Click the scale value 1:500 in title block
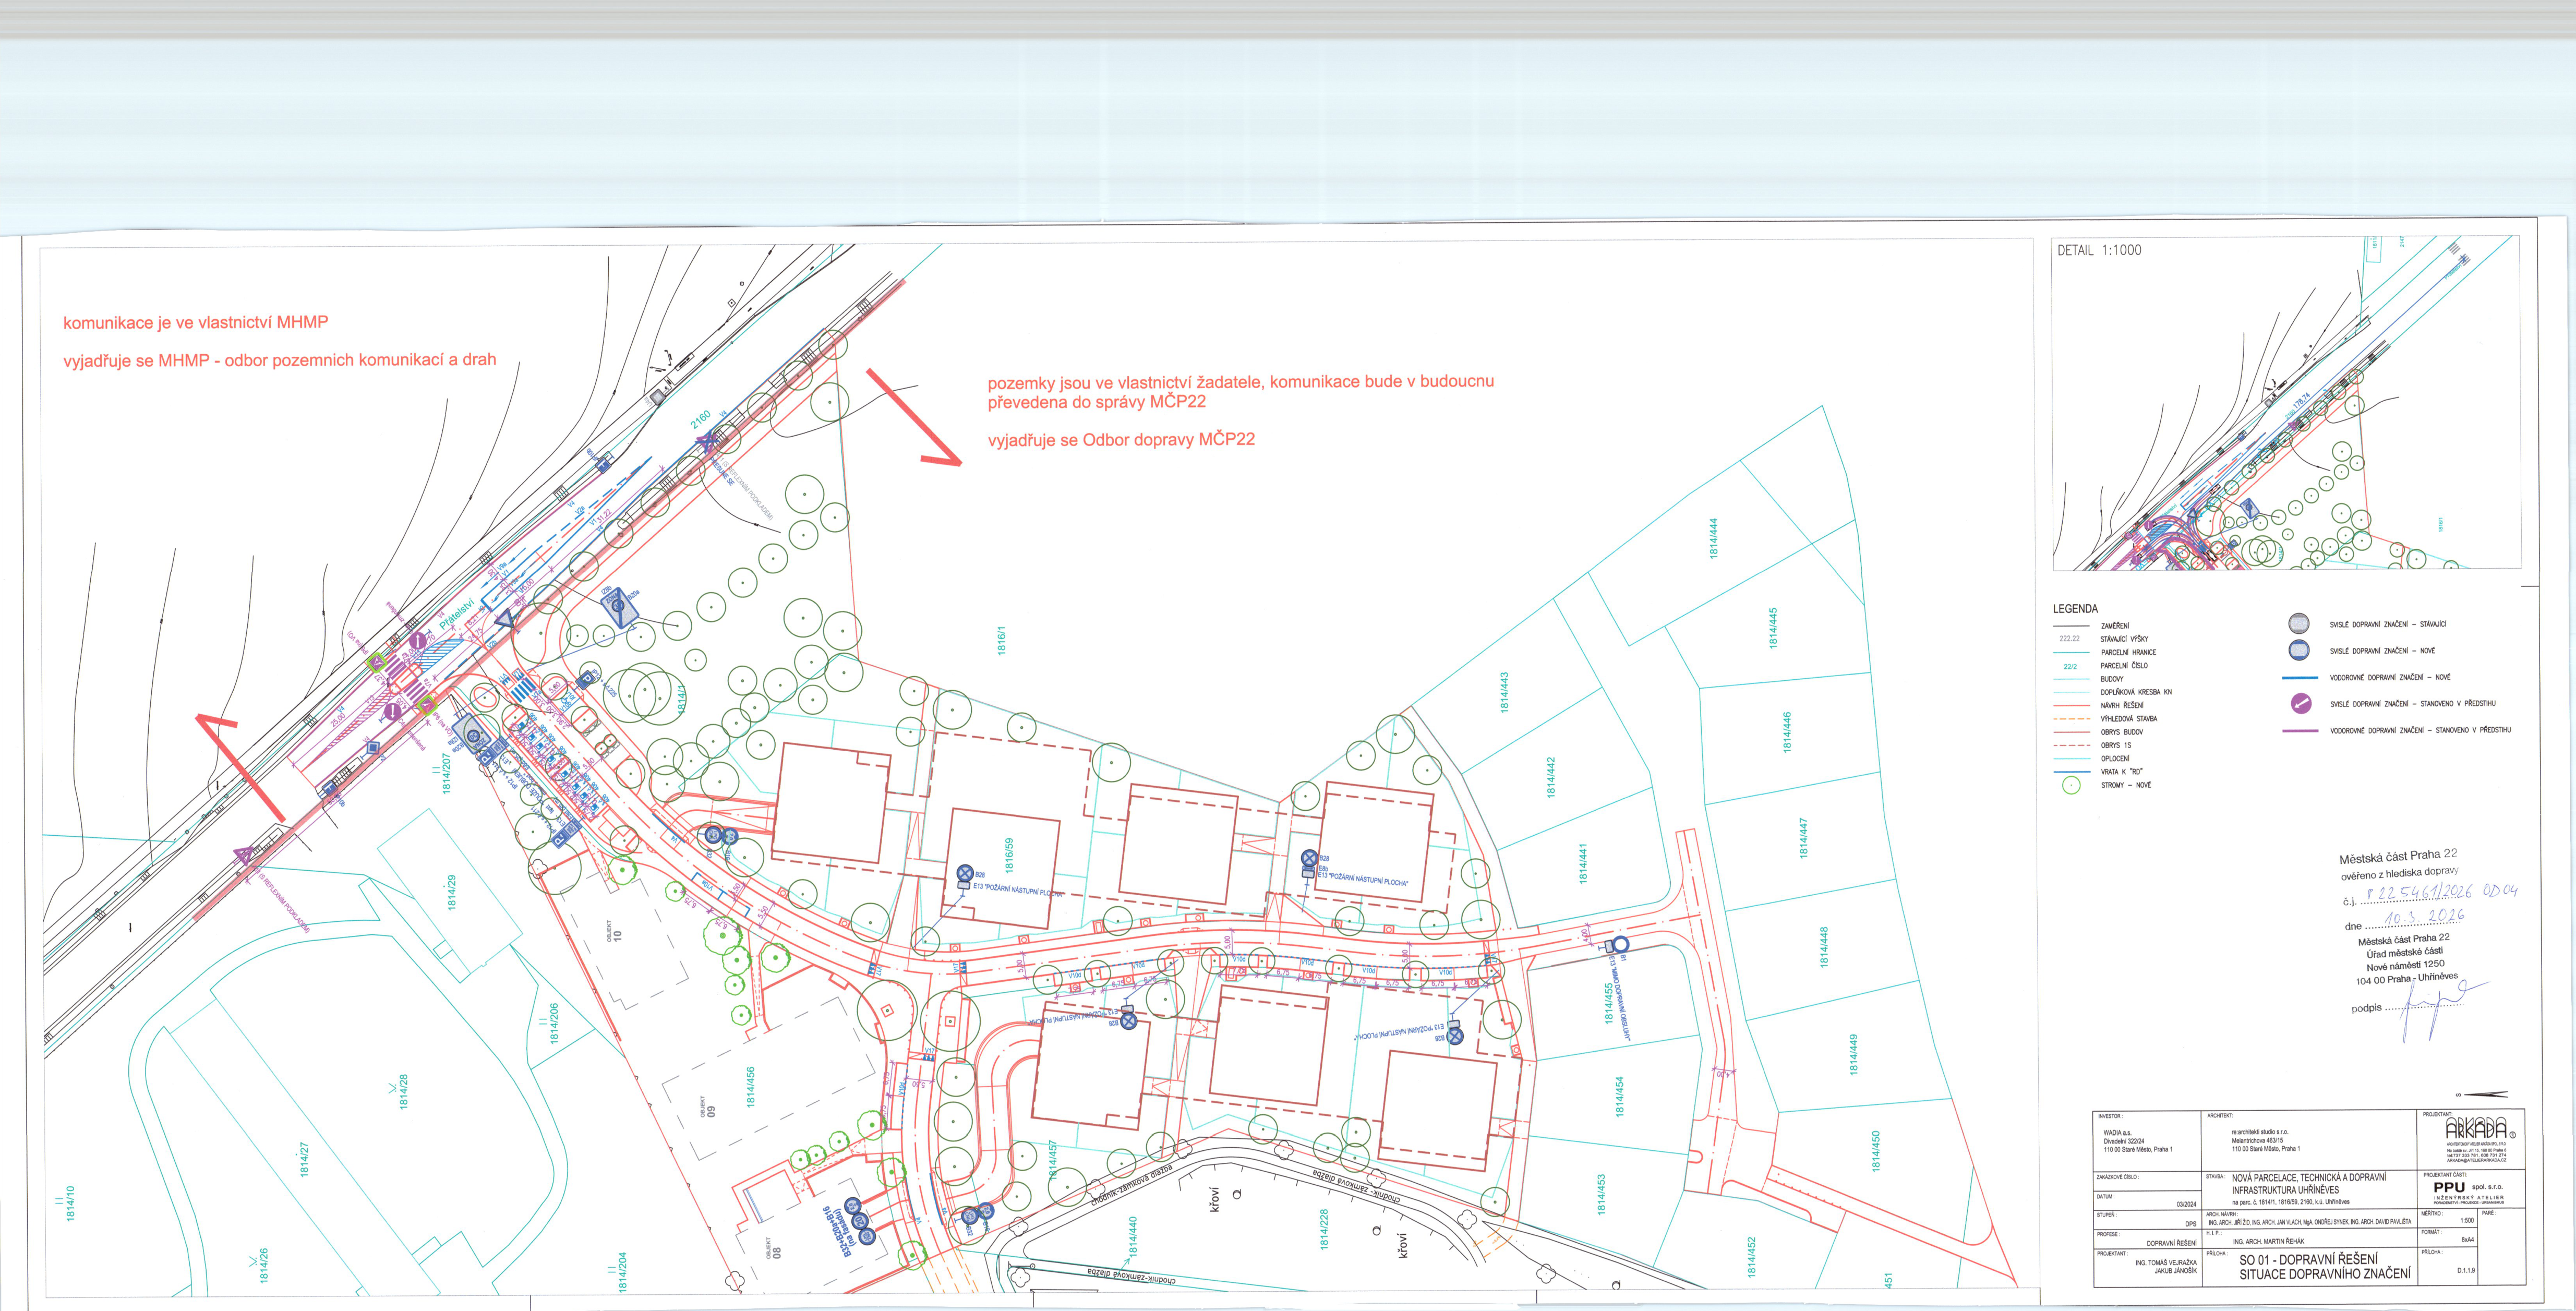The image size is (2576, 1311). [x=2467, y=1221]
